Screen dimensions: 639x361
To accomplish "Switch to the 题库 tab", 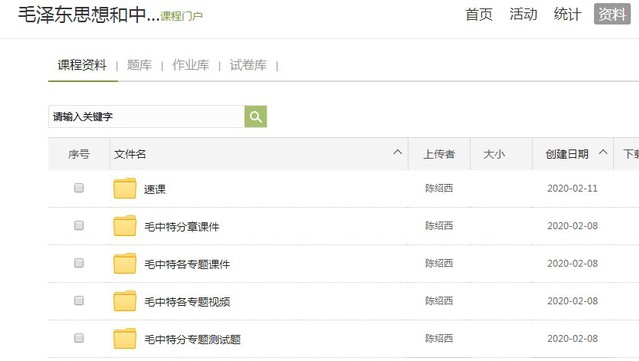I will point(139,65).
